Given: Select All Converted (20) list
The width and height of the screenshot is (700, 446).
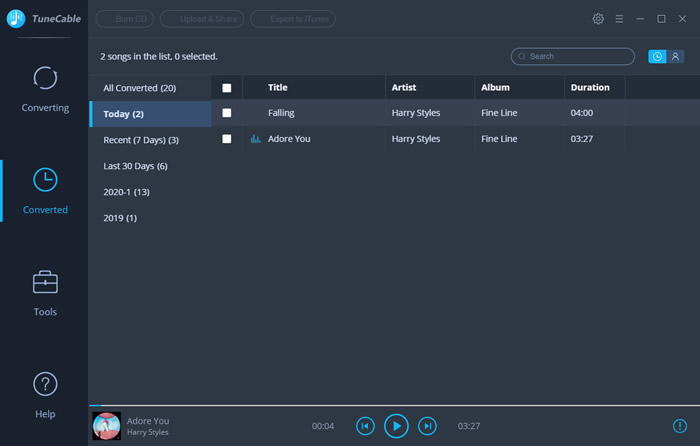Looking at the screenshot, I should [150, 88].
